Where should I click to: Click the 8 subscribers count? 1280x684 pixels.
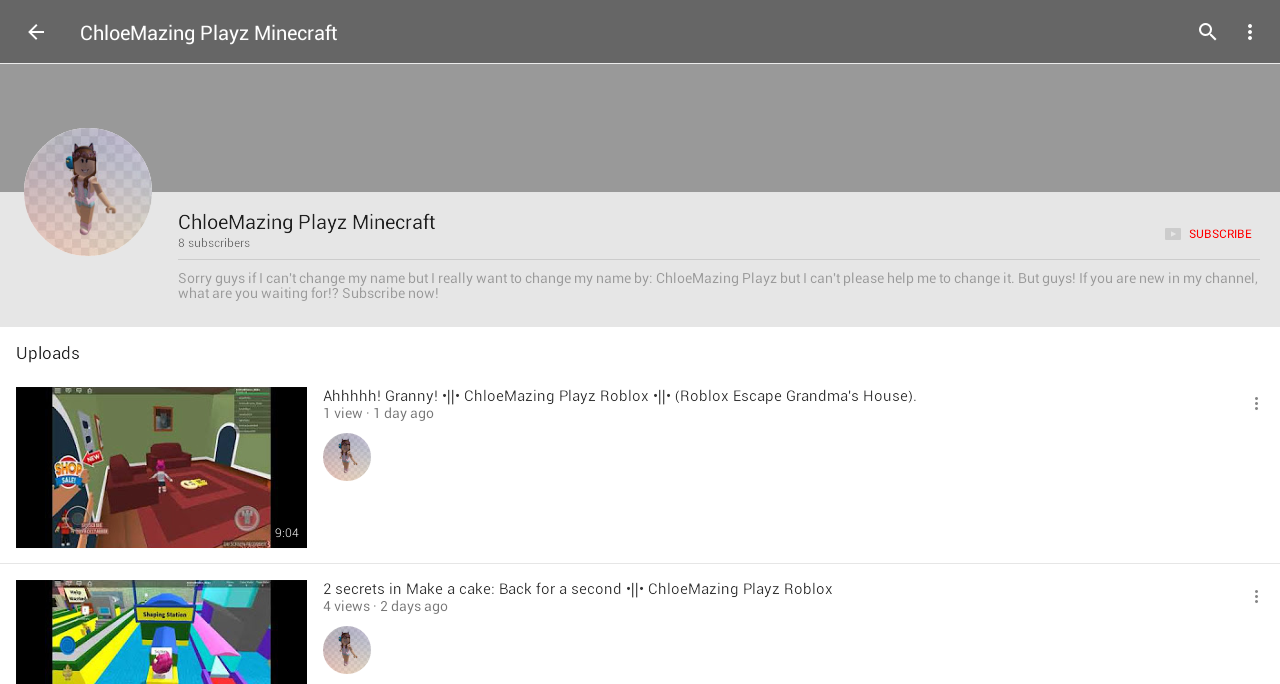(x=214, y=243)
